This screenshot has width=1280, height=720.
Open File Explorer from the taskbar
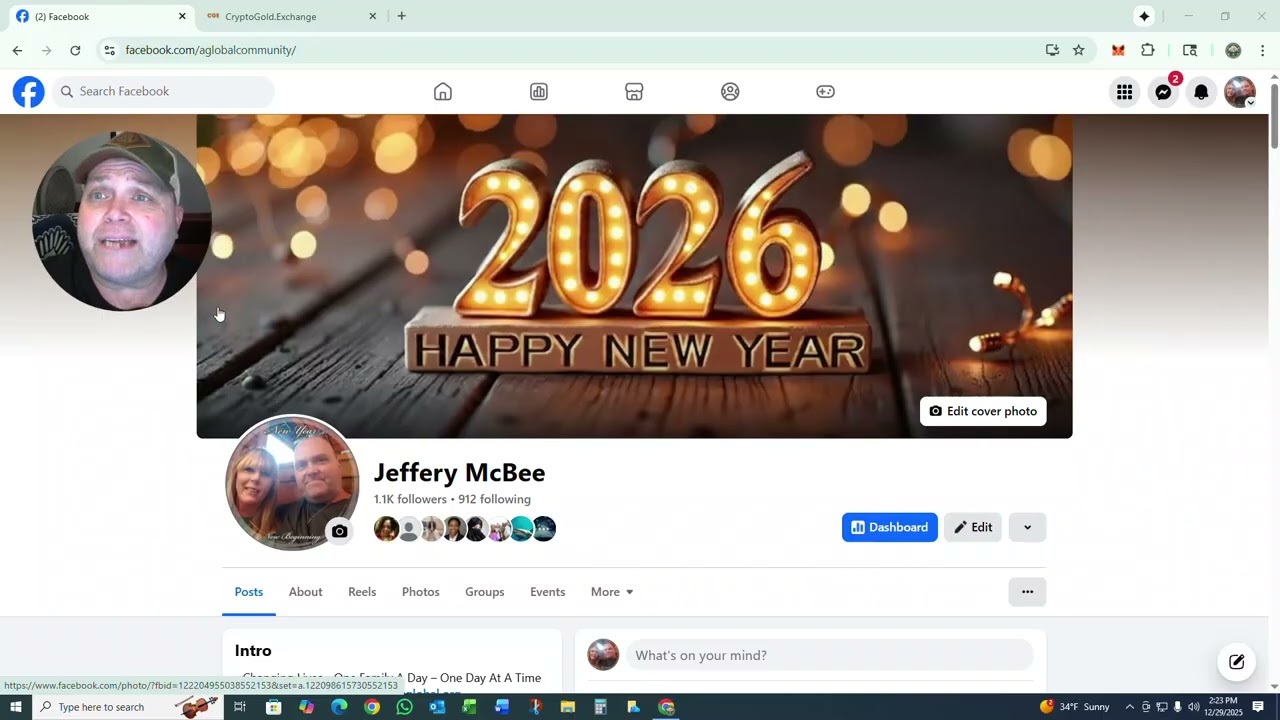tap(568, 707)
